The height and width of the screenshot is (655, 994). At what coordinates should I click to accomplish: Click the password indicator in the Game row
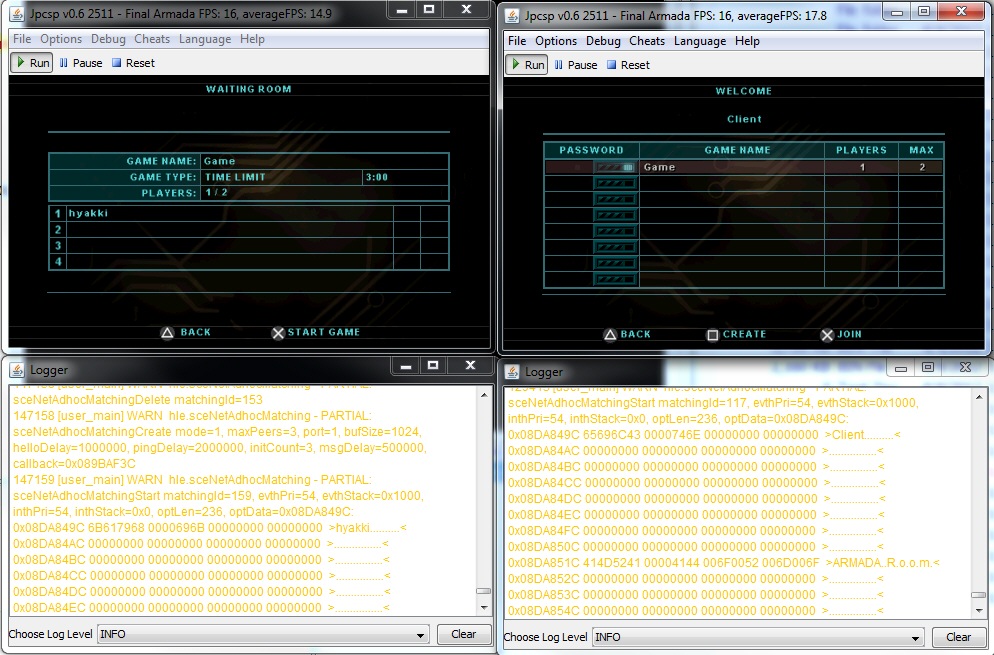pos(615,167)
